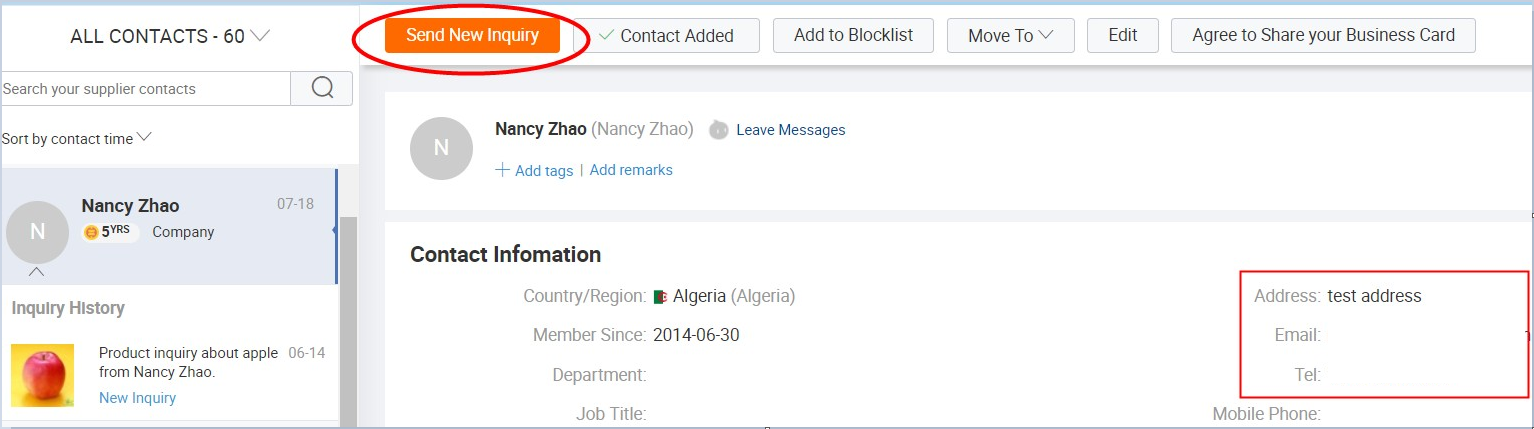Click the apple product thumbnail

click(x=42, y=374)
